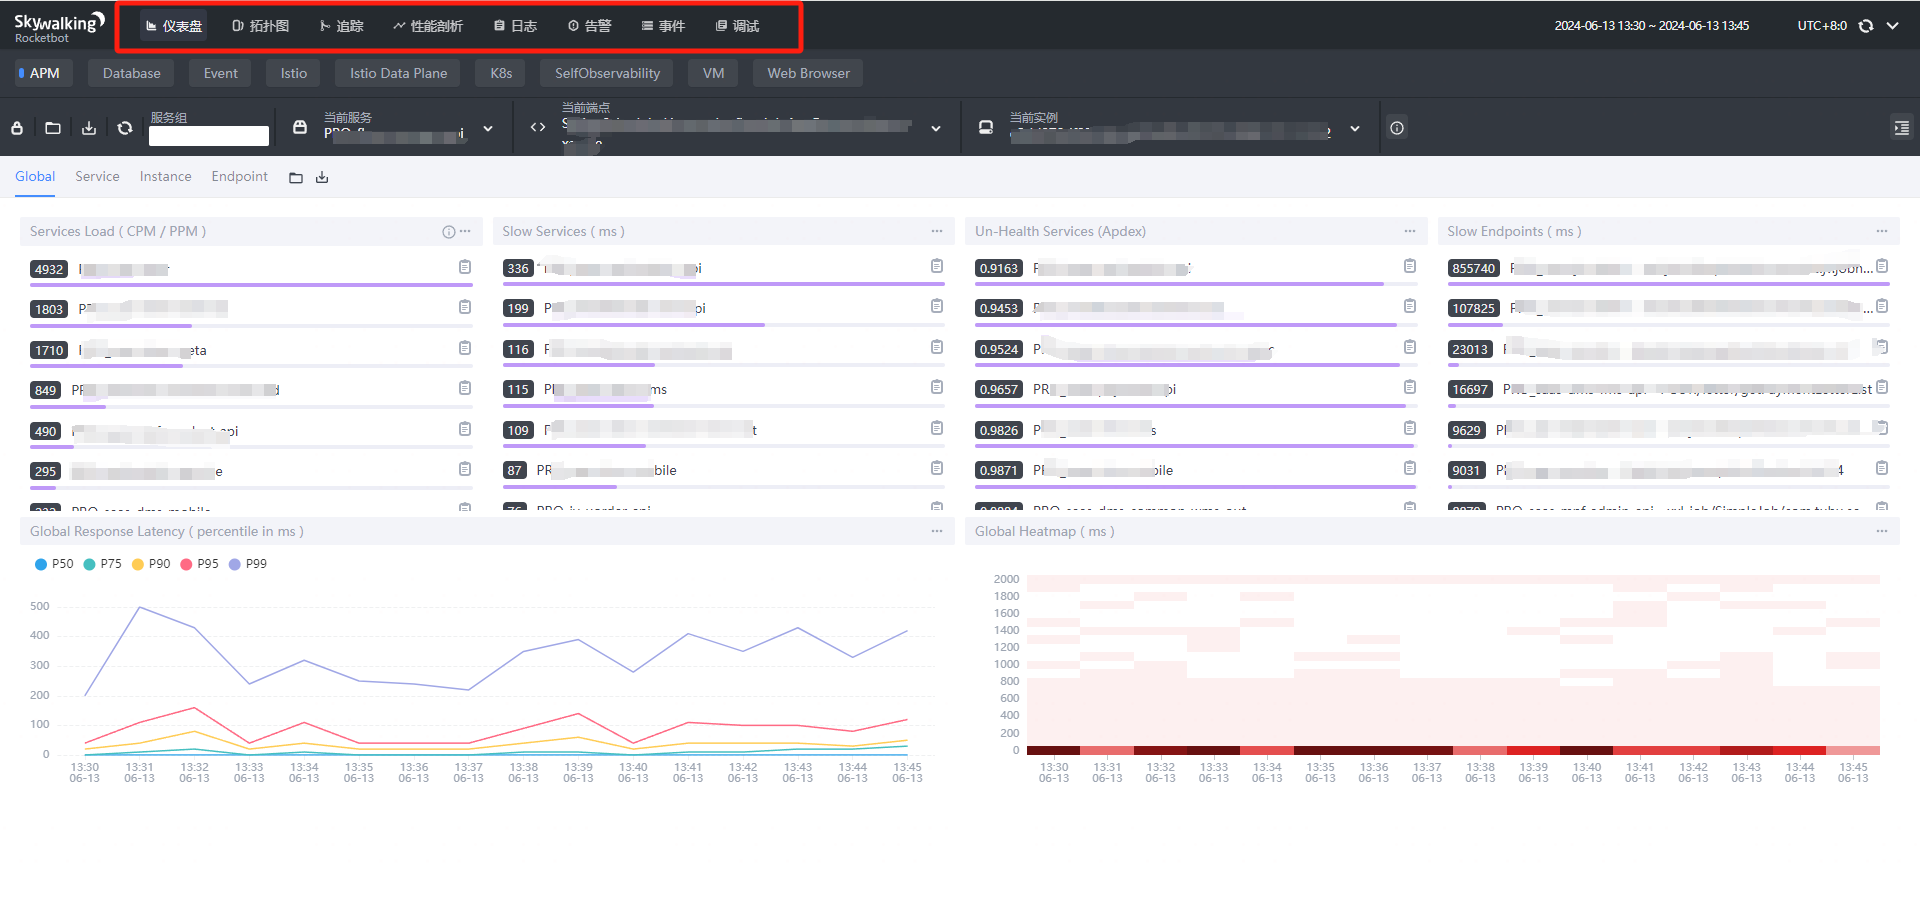The height and width of the screenshot is (919, 1920).
Task: Copy slow service name in 336 row
Action: click(x=937, y=266)
